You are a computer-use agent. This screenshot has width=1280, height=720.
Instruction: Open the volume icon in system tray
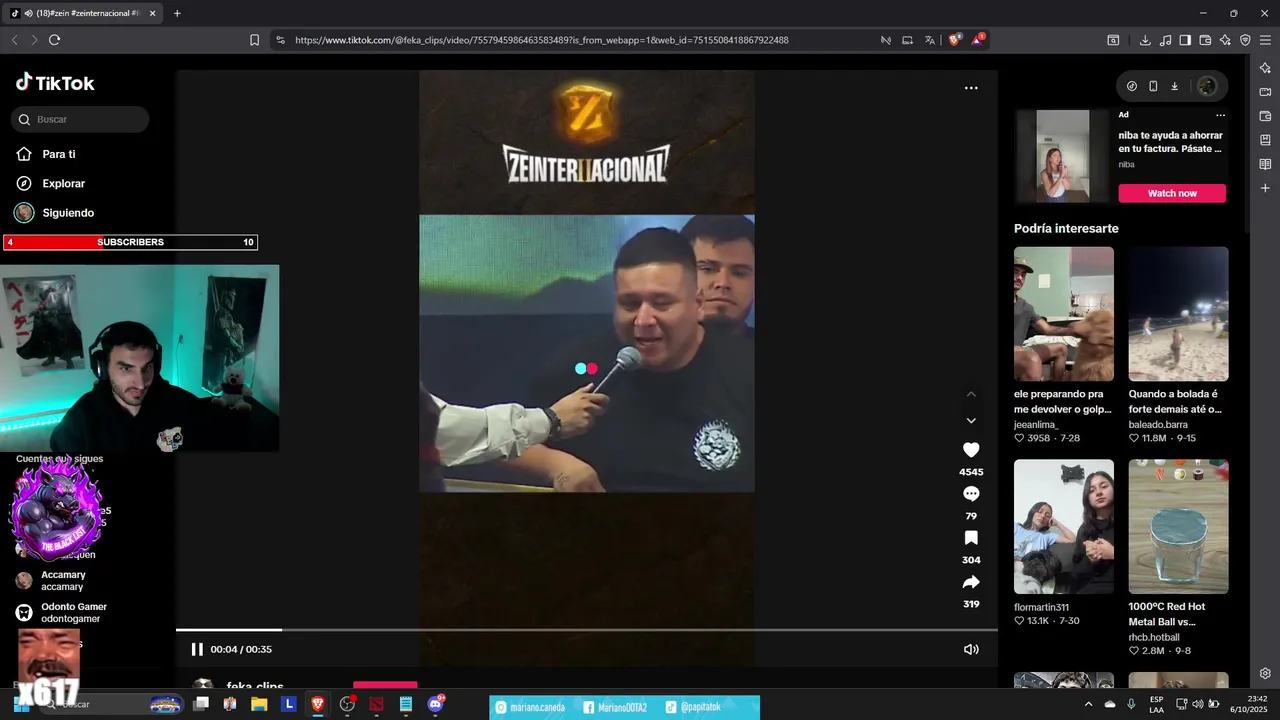(1198, 704)
